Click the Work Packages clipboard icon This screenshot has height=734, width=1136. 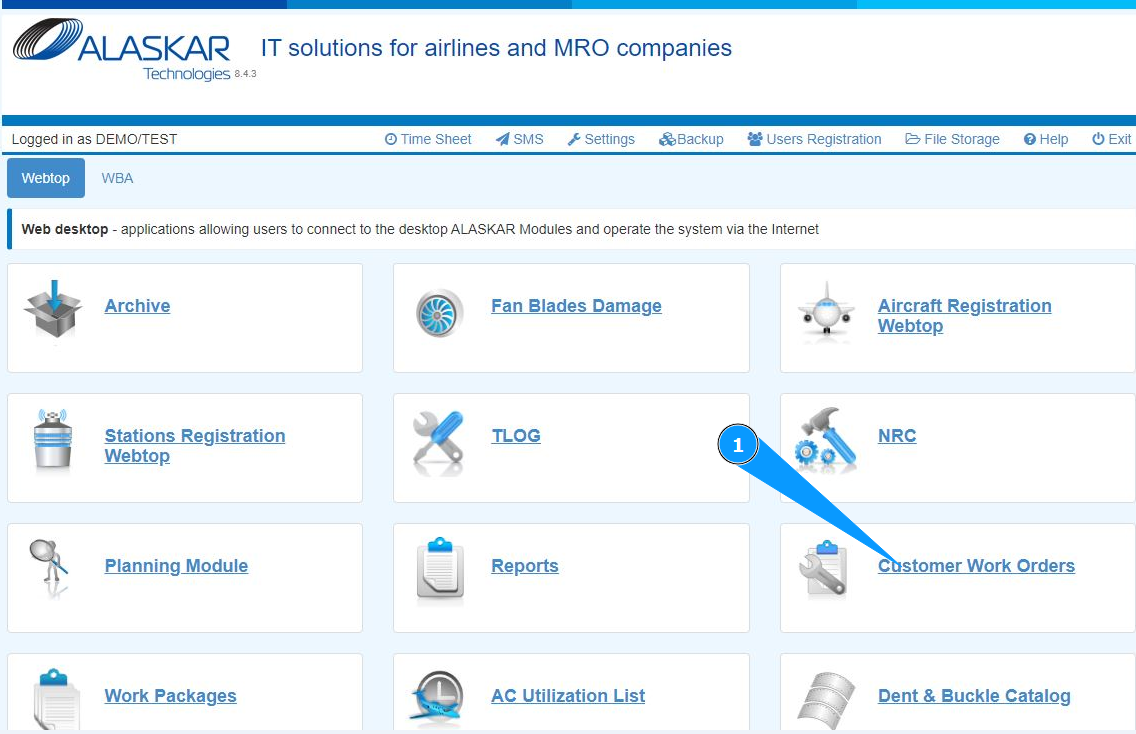pyautogui.click(x=56, y=698)
